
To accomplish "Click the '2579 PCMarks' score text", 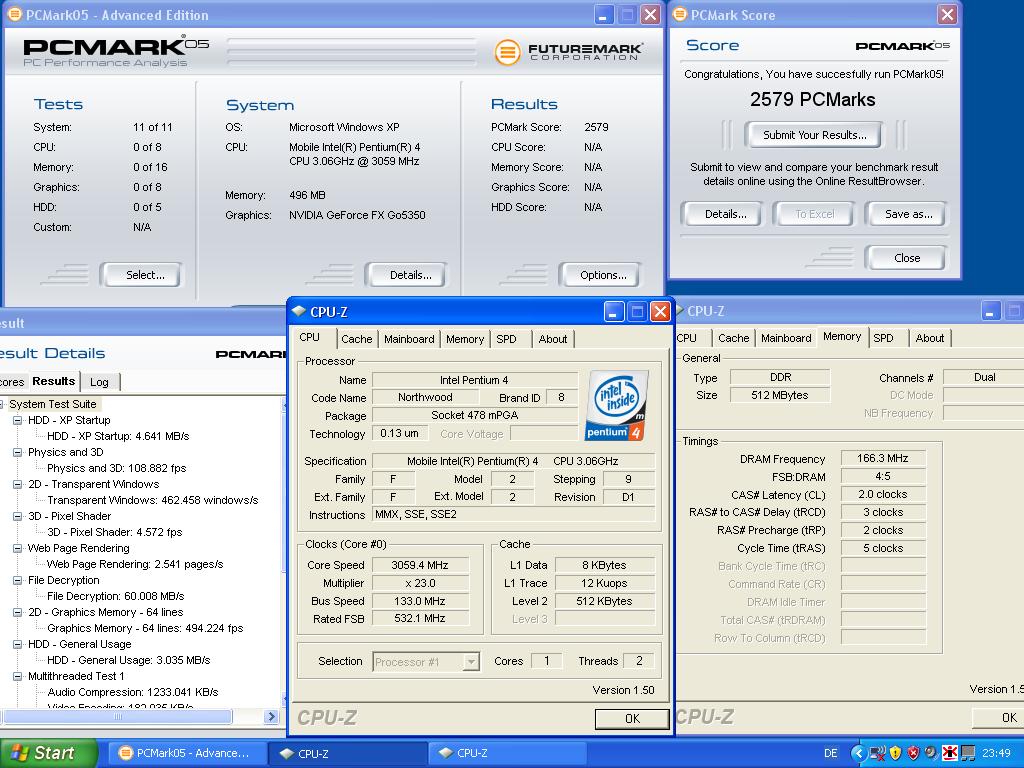I will [812, 99].
